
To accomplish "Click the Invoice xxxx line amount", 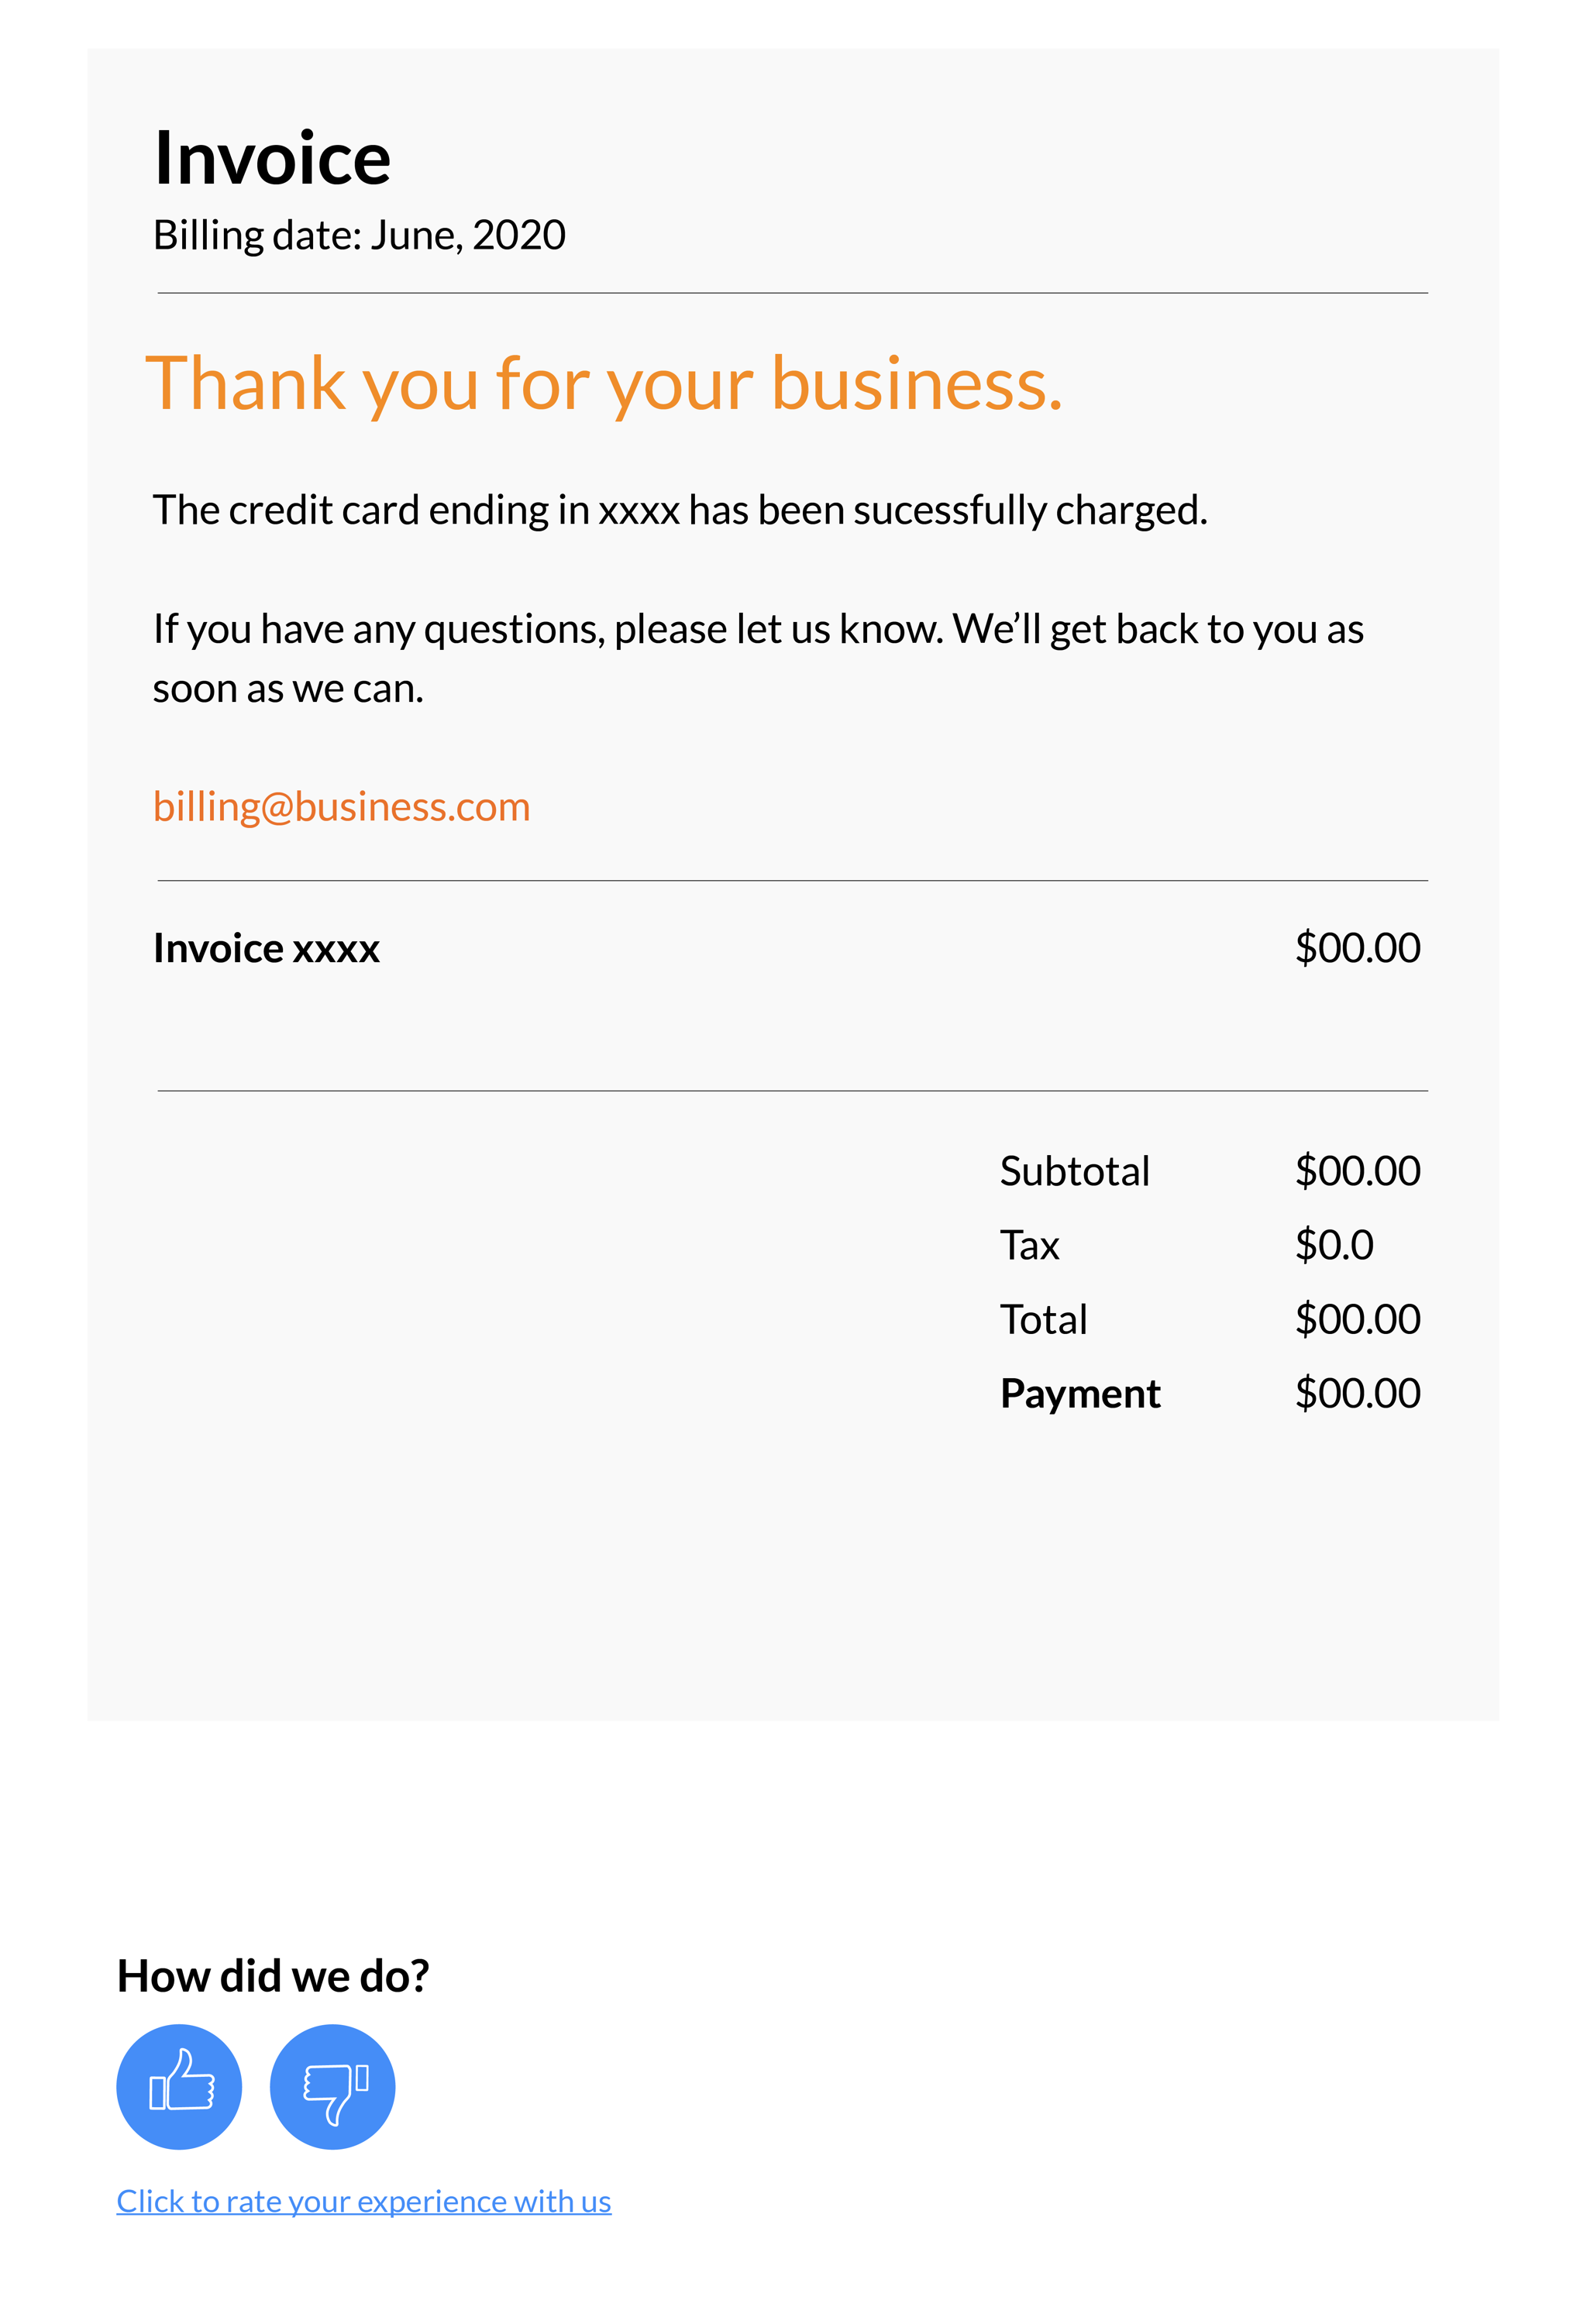I will coord(1357,948).
